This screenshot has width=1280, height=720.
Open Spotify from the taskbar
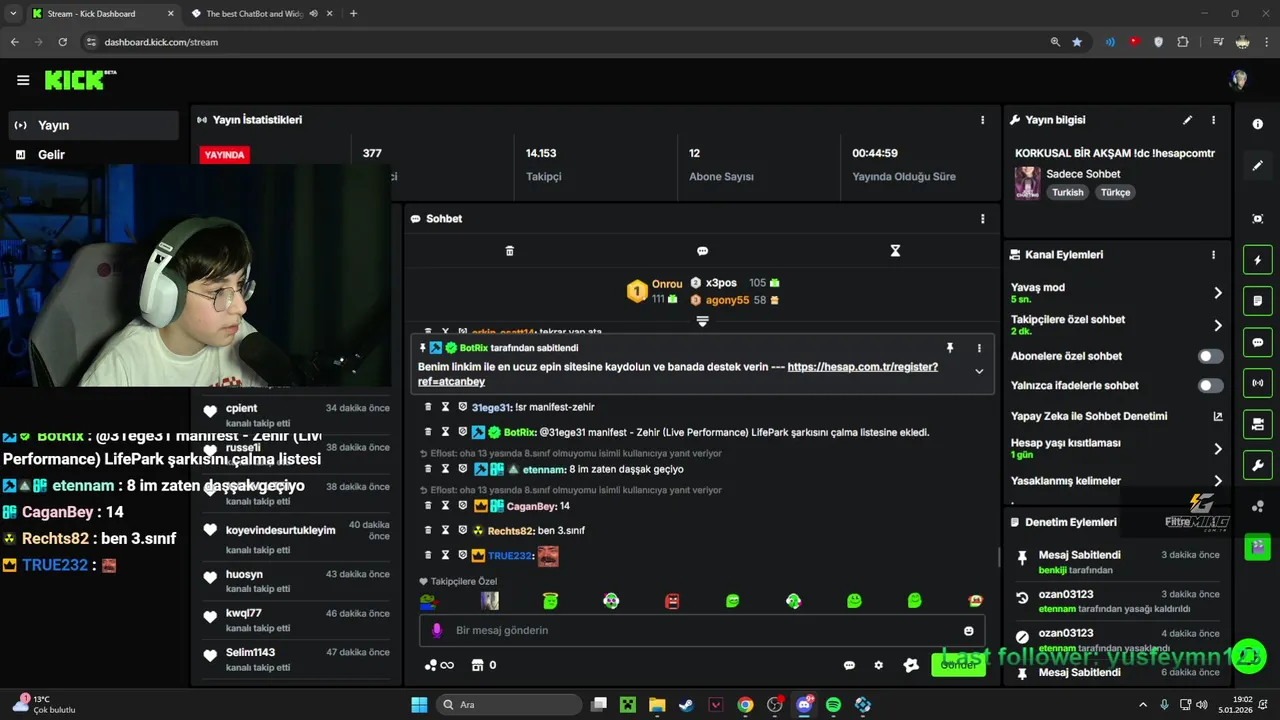click(833, 704)
